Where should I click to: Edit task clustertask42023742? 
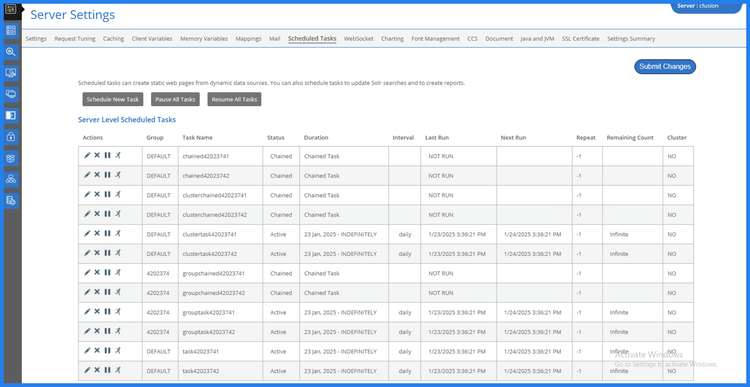87,253
